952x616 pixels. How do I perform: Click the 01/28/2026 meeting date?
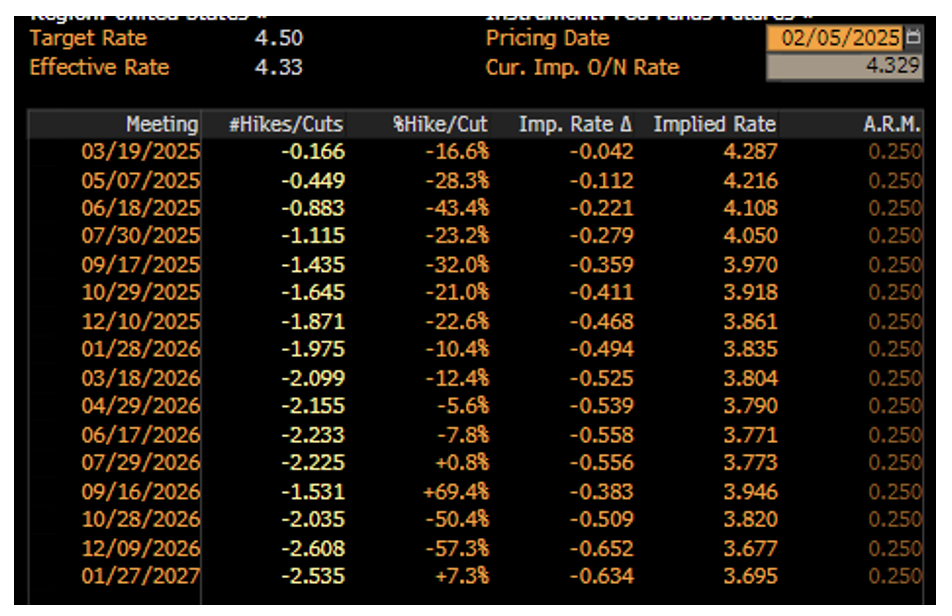tap(140, 350)
